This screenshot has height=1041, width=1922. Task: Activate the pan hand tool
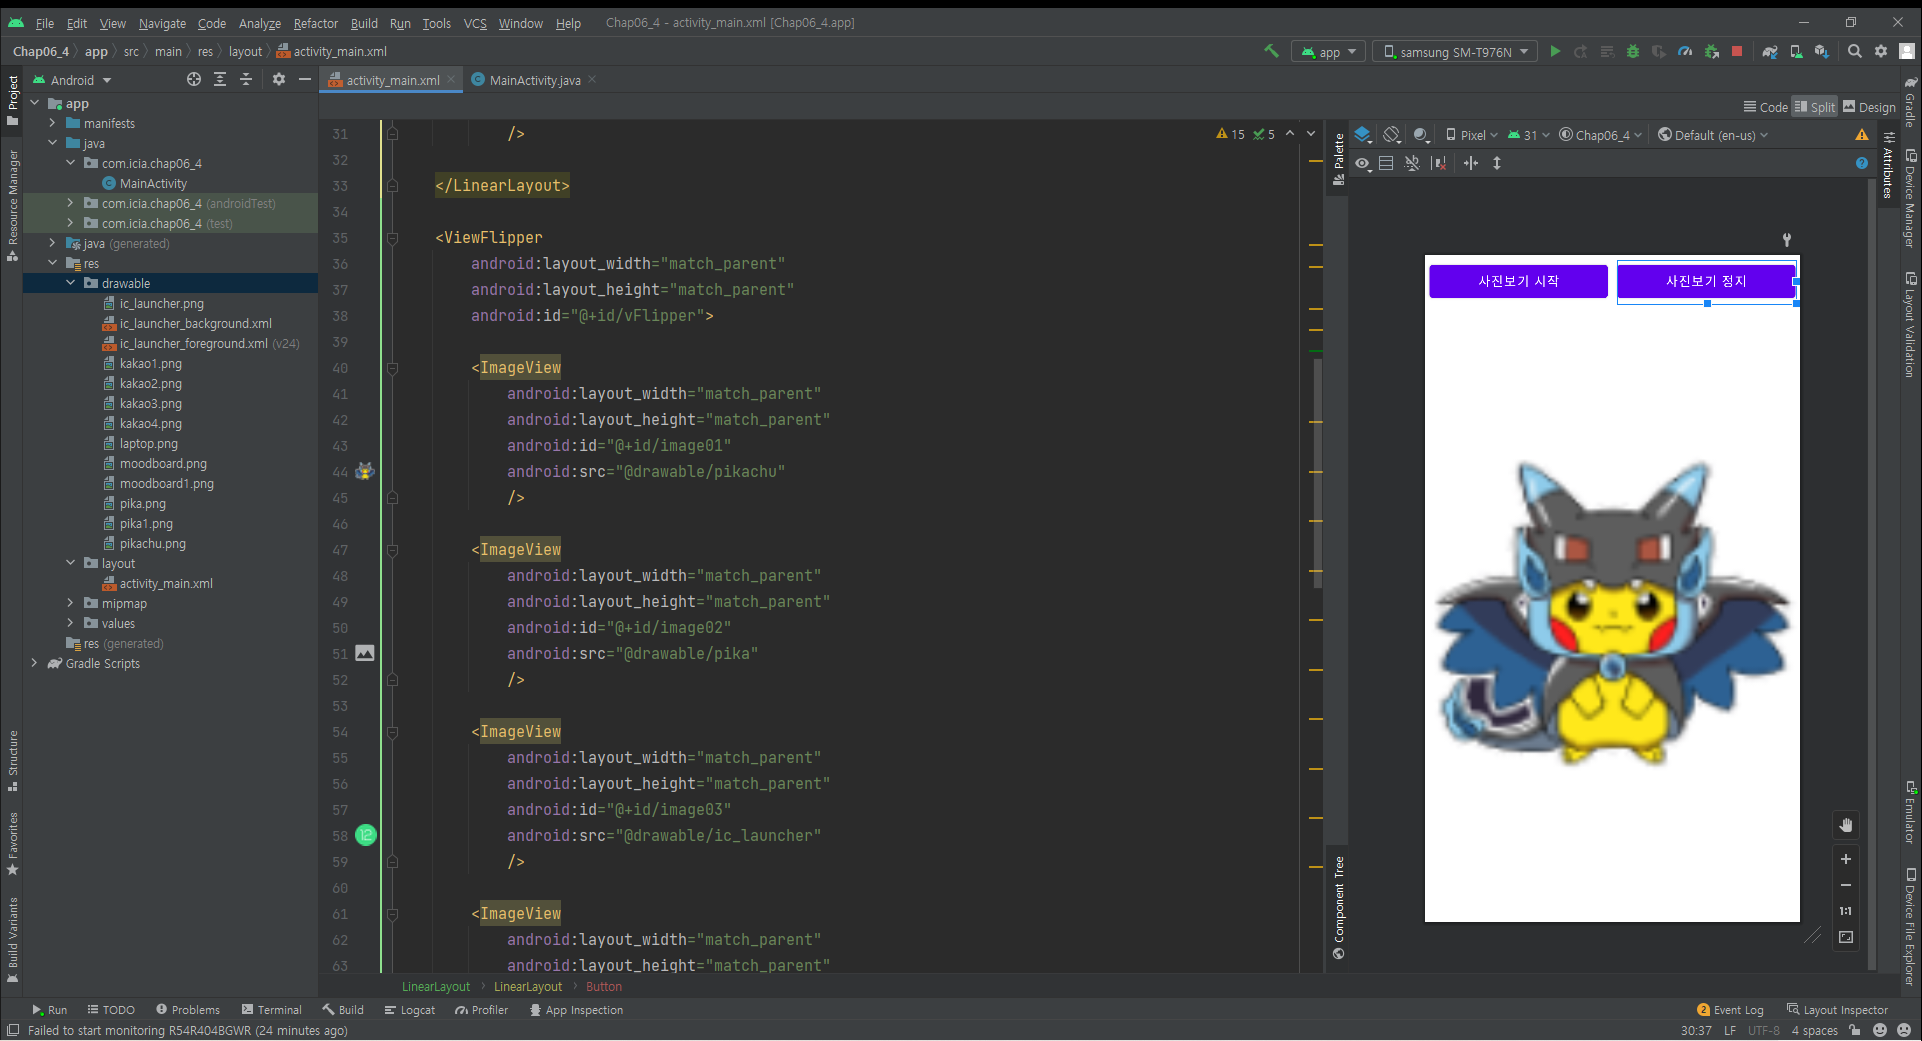point(1846,825)
